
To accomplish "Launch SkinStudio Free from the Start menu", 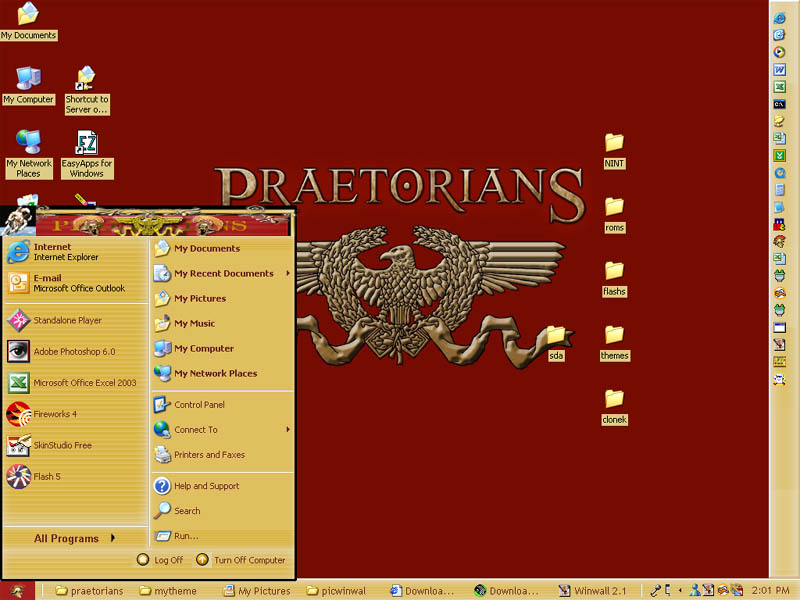I will tap(76, 445).
